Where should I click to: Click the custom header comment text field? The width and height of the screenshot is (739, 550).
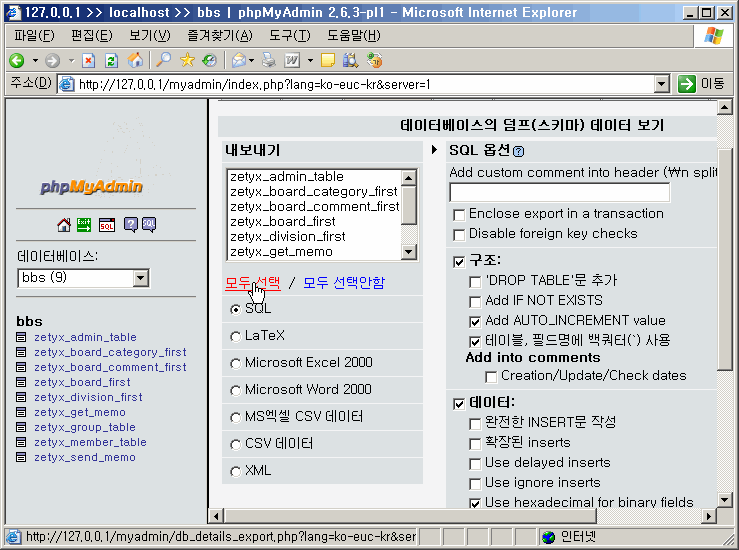[x=559, y=192]
